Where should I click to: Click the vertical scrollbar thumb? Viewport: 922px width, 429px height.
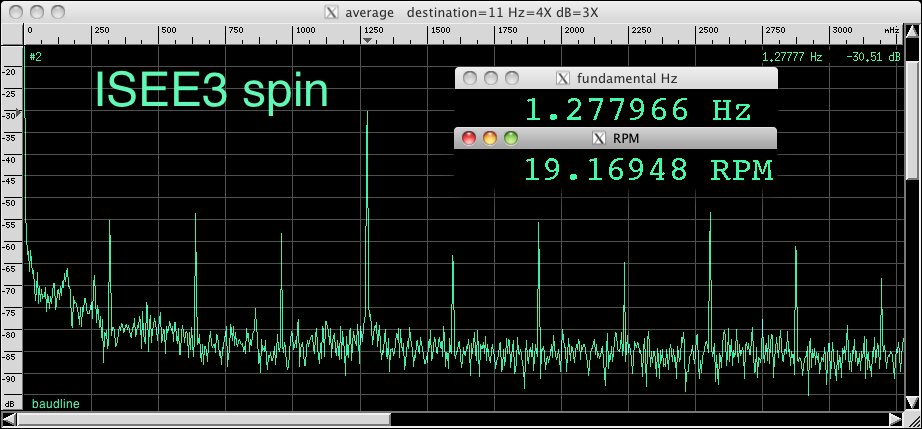click(912, 118)
